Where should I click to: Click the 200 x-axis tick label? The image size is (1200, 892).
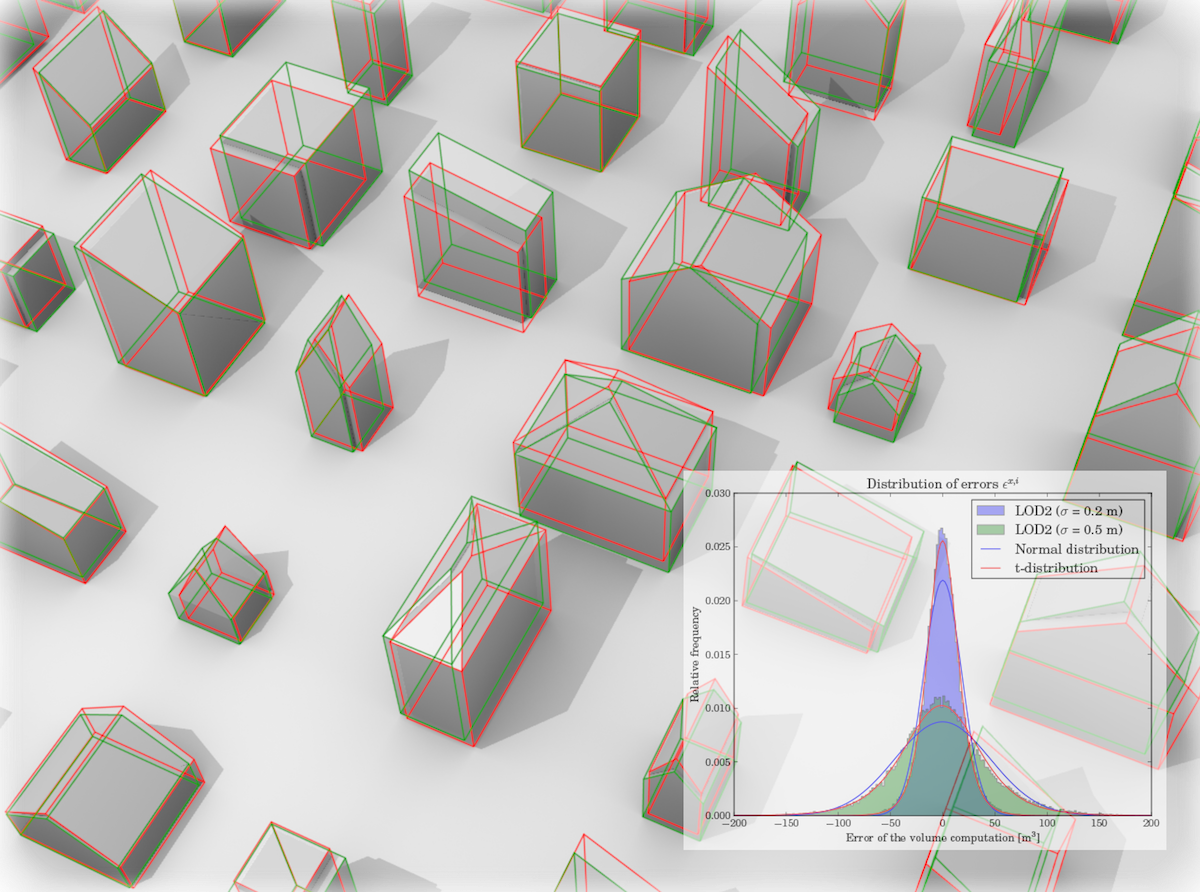(x=1150, y=825)
